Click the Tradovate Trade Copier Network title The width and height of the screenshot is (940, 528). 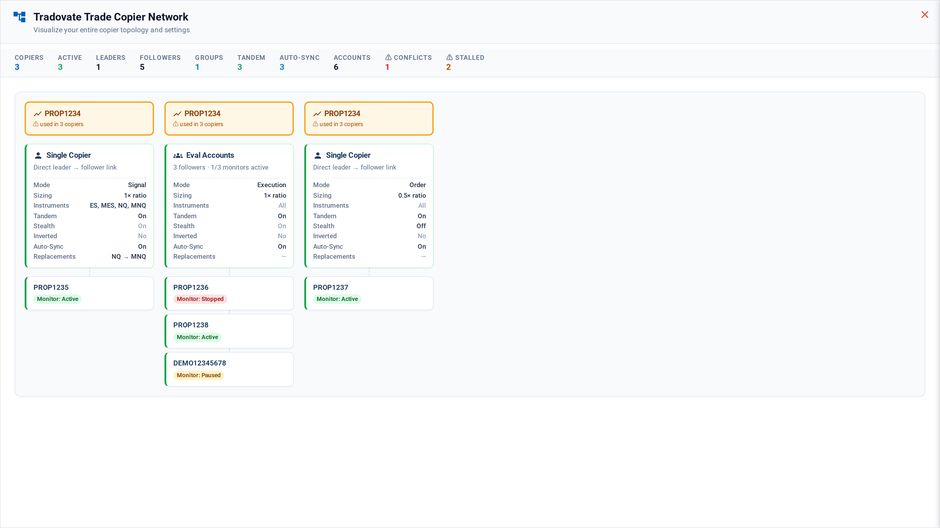111,17
